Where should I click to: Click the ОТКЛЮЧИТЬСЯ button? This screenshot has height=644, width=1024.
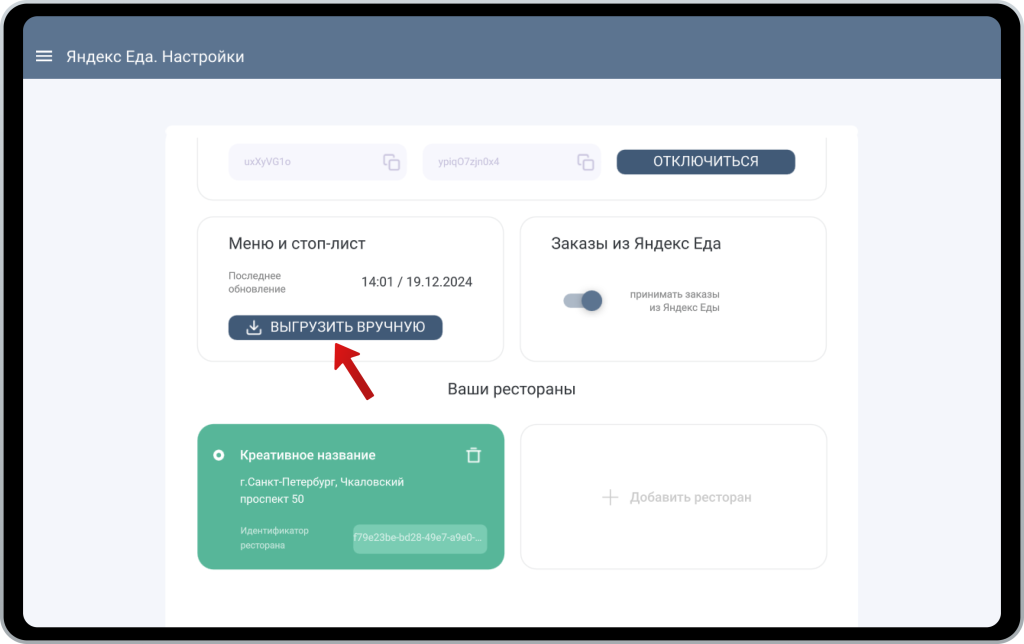tap(706, 161)
